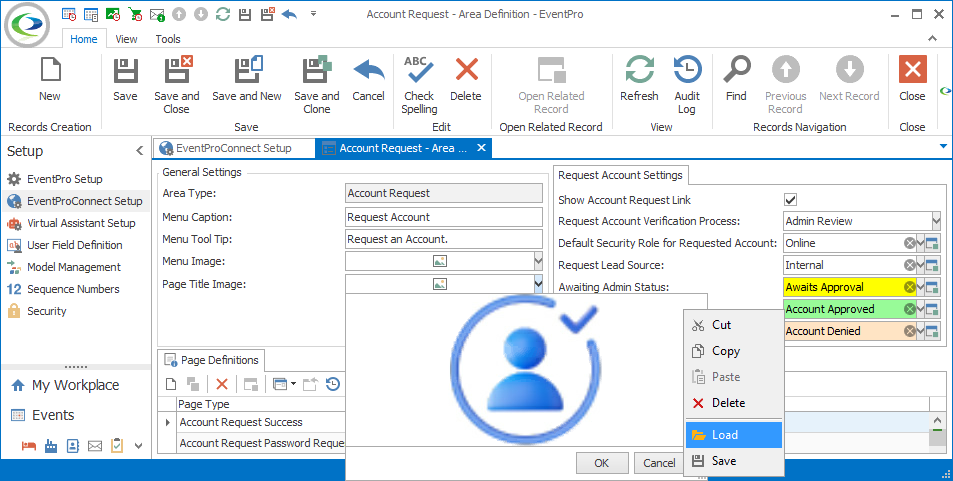
Task: Click the envelope icon in quick access toolbar
Action: [x=157, y=13]
